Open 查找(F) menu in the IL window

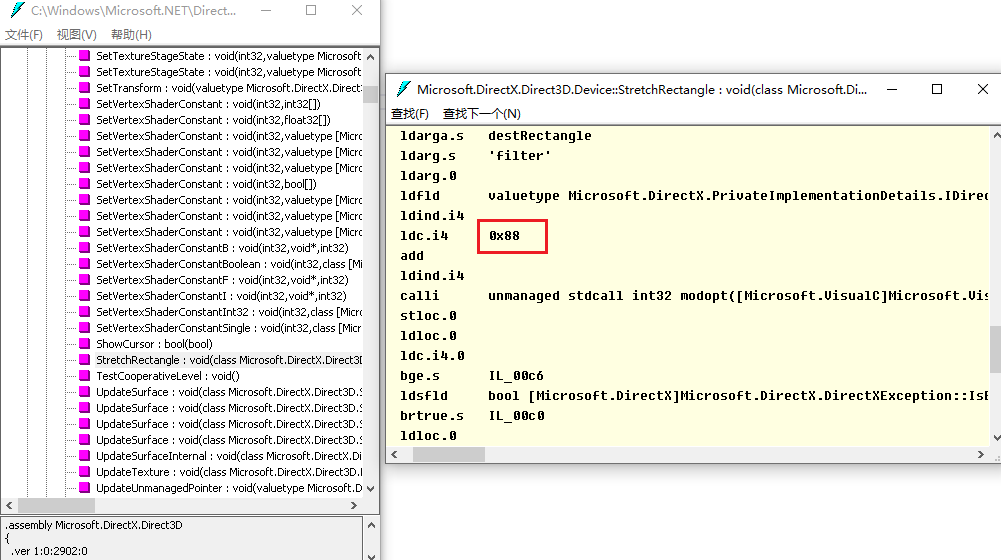tap(410, 114)
